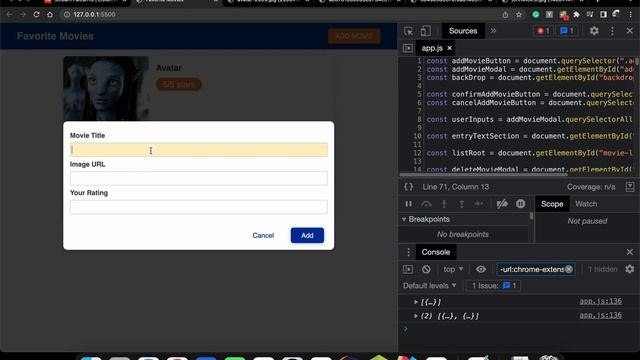This screenshot has height=360, width=640.
Task: Go to the browser home icon
Action: [50, 15]
